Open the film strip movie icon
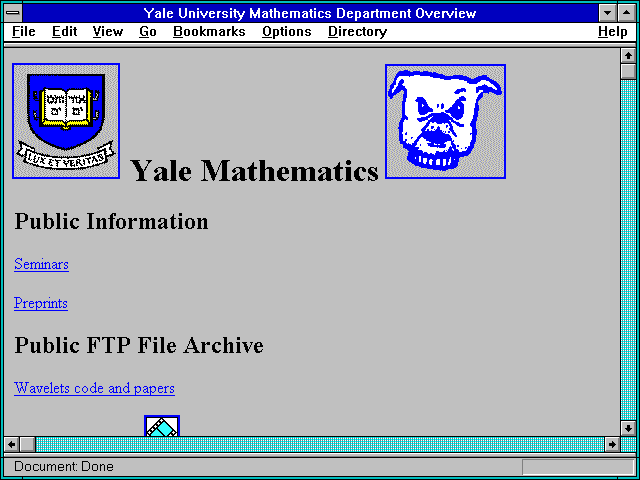This screenshot has height=480, width=640. (162, 426)
